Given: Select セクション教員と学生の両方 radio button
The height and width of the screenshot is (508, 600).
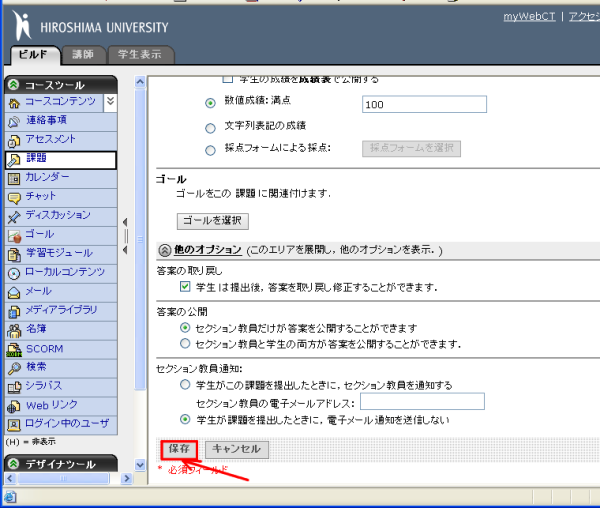Looking at the screenshot, I should pyautogui.click(x=185, y=343).
